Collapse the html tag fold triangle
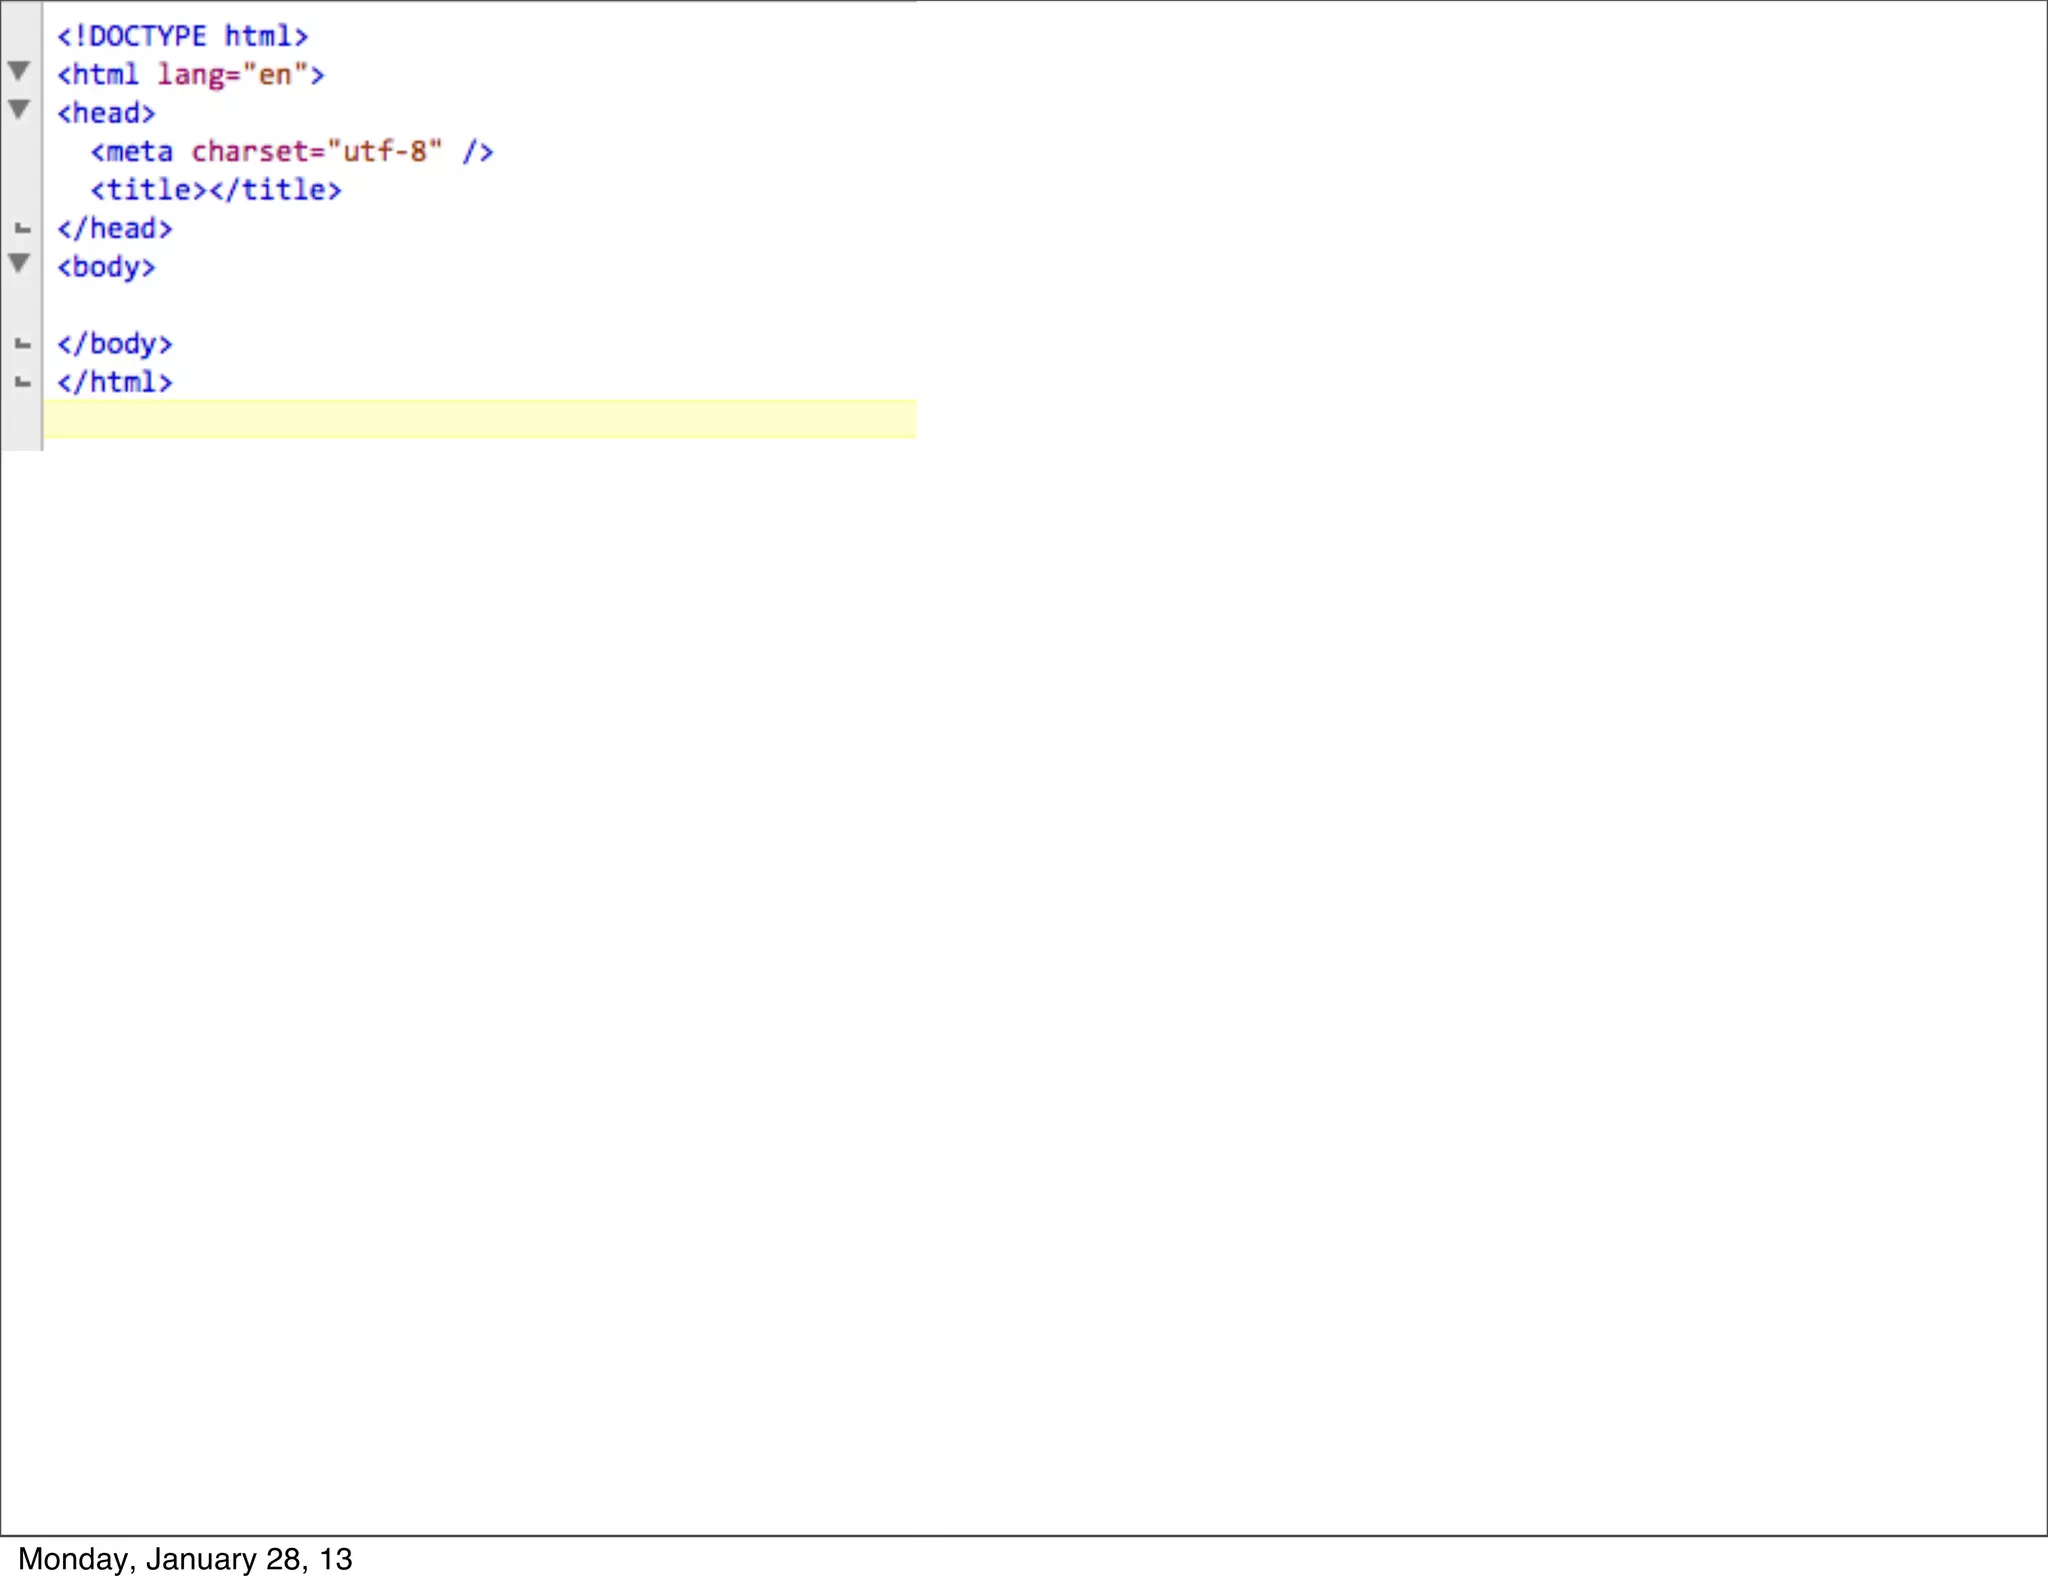 point(19,71)
